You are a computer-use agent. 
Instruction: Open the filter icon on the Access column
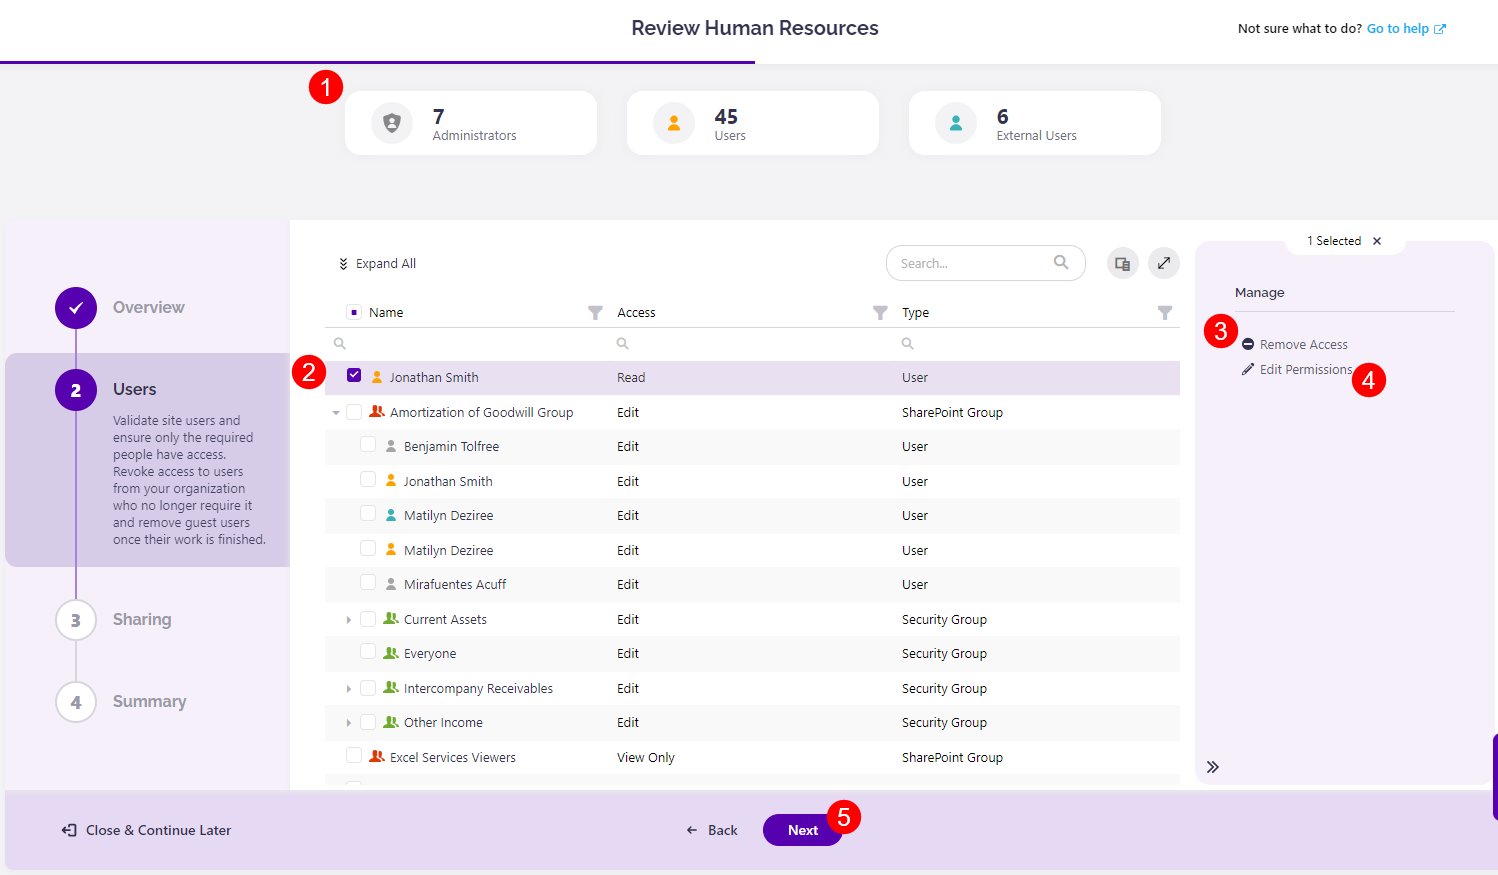880,312
